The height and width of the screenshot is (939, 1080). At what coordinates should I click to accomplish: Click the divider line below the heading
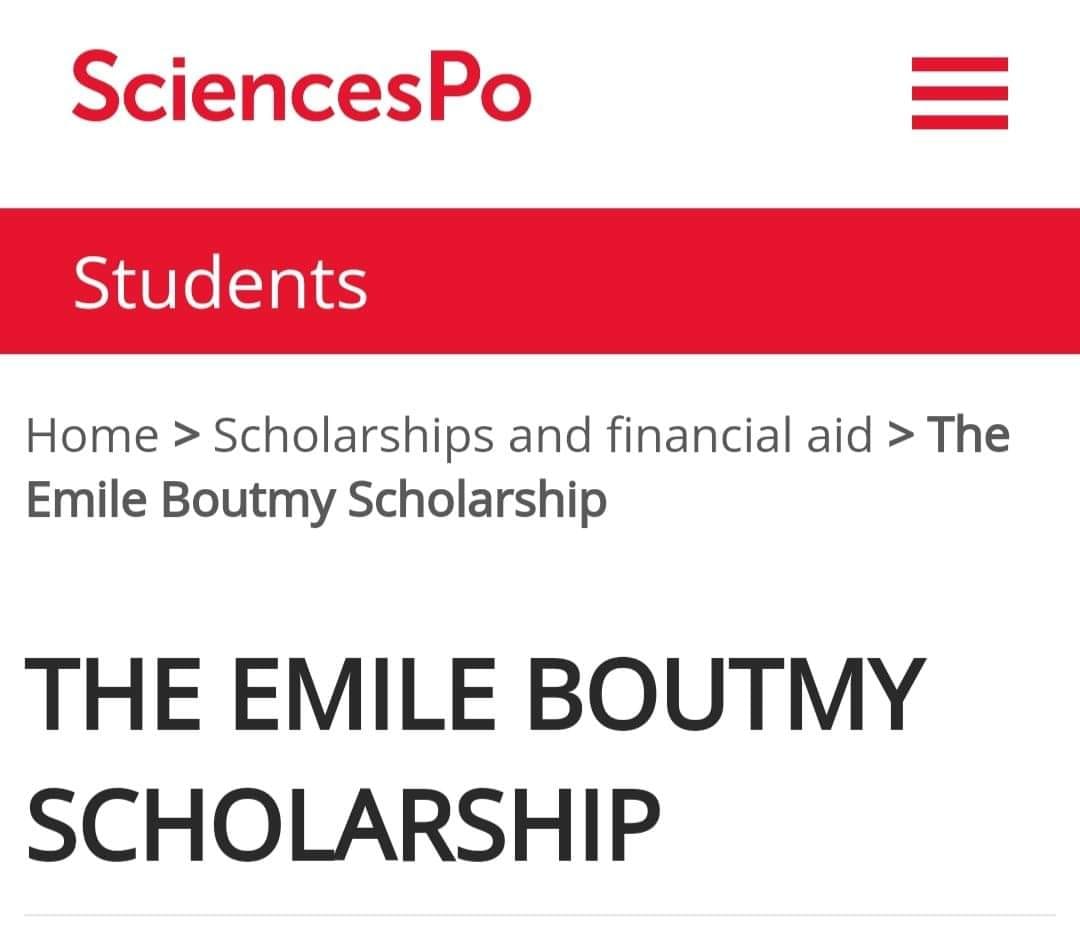540,914
